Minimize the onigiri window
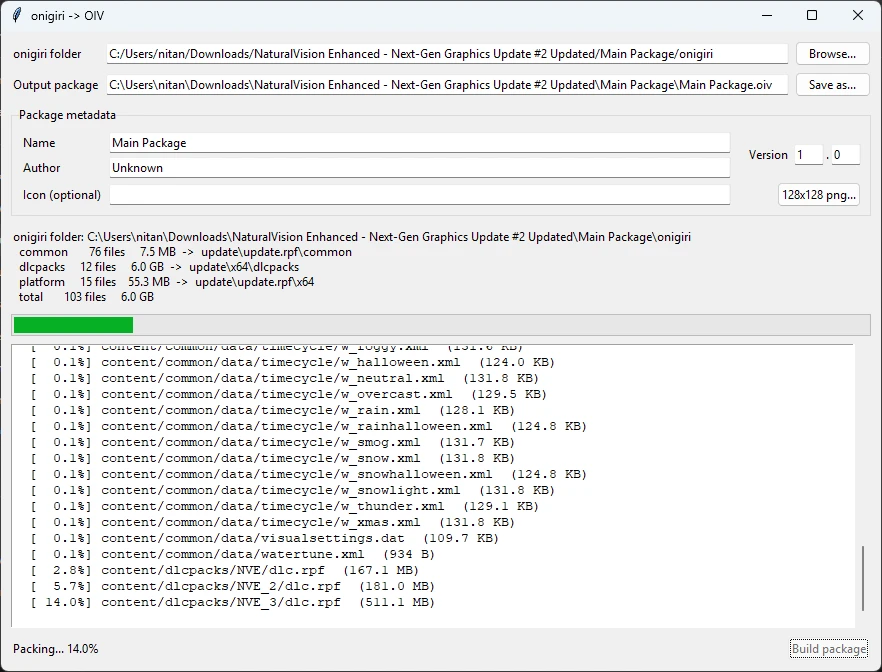The width and height of the screenshot is (882, 672). point(767,15)
